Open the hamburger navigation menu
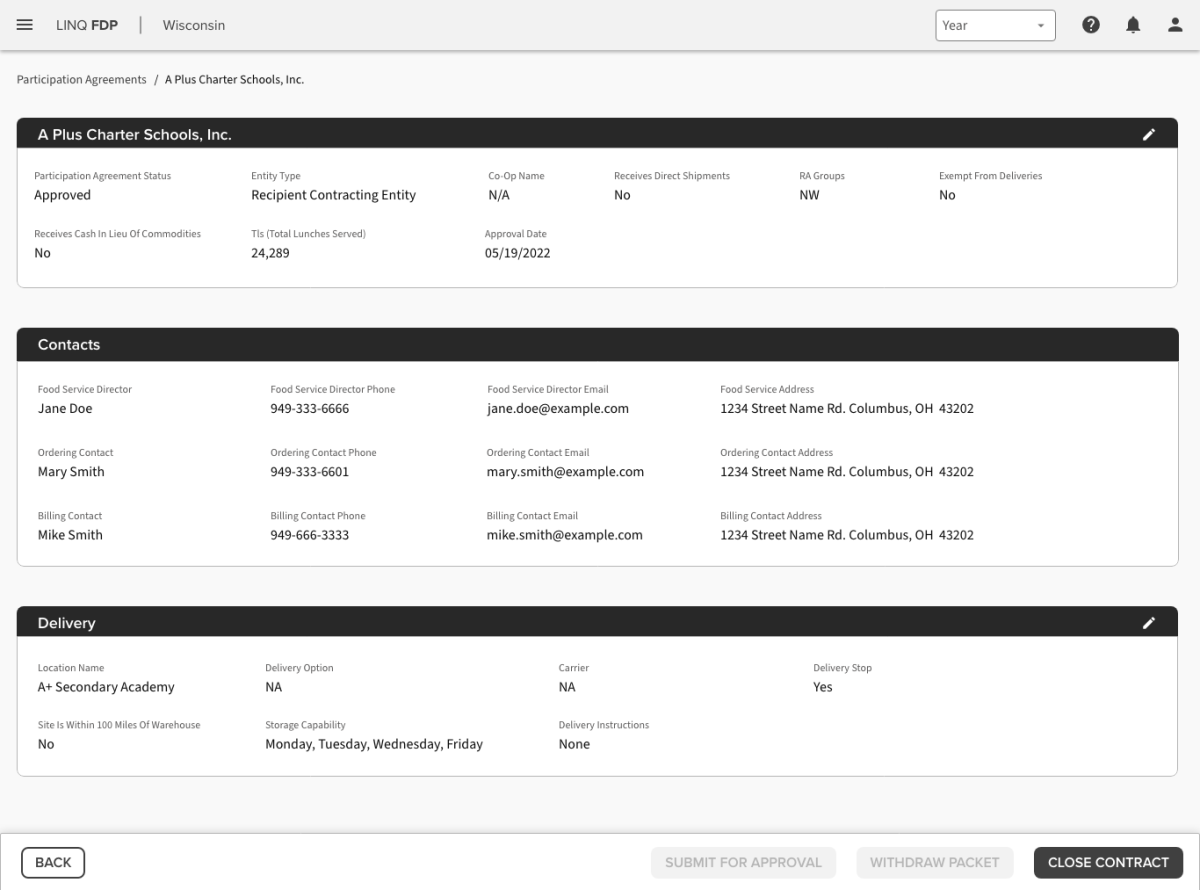This screenshot has height=890, width=1200. 25,25
